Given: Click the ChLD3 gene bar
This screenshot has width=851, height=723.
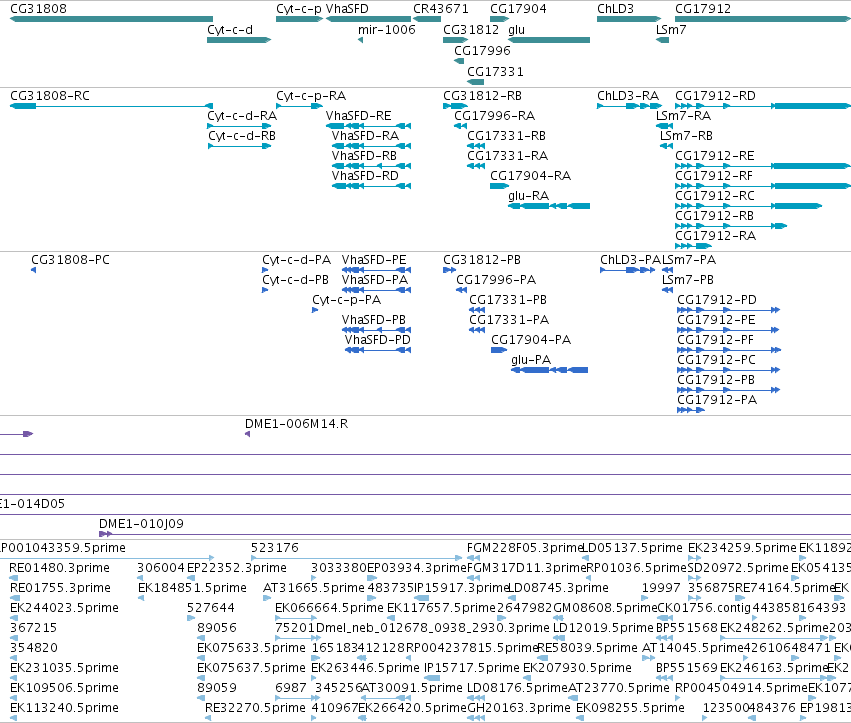Looking at the screenshot, I should pos(629,19).
